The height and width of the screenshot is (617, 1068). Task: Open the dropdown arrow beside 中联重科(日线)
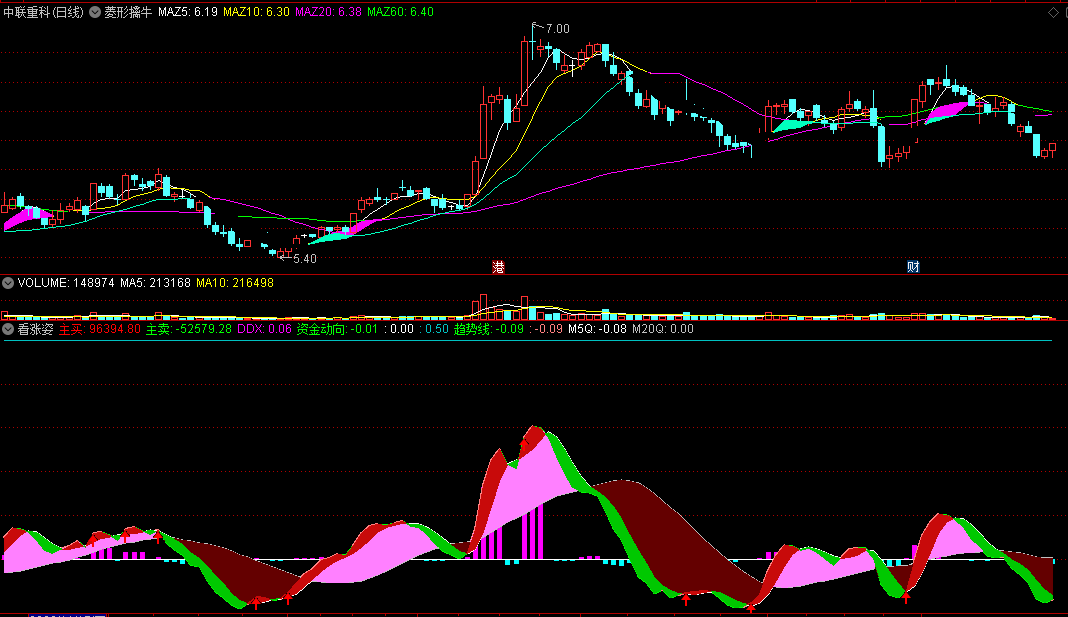[95, 12]
